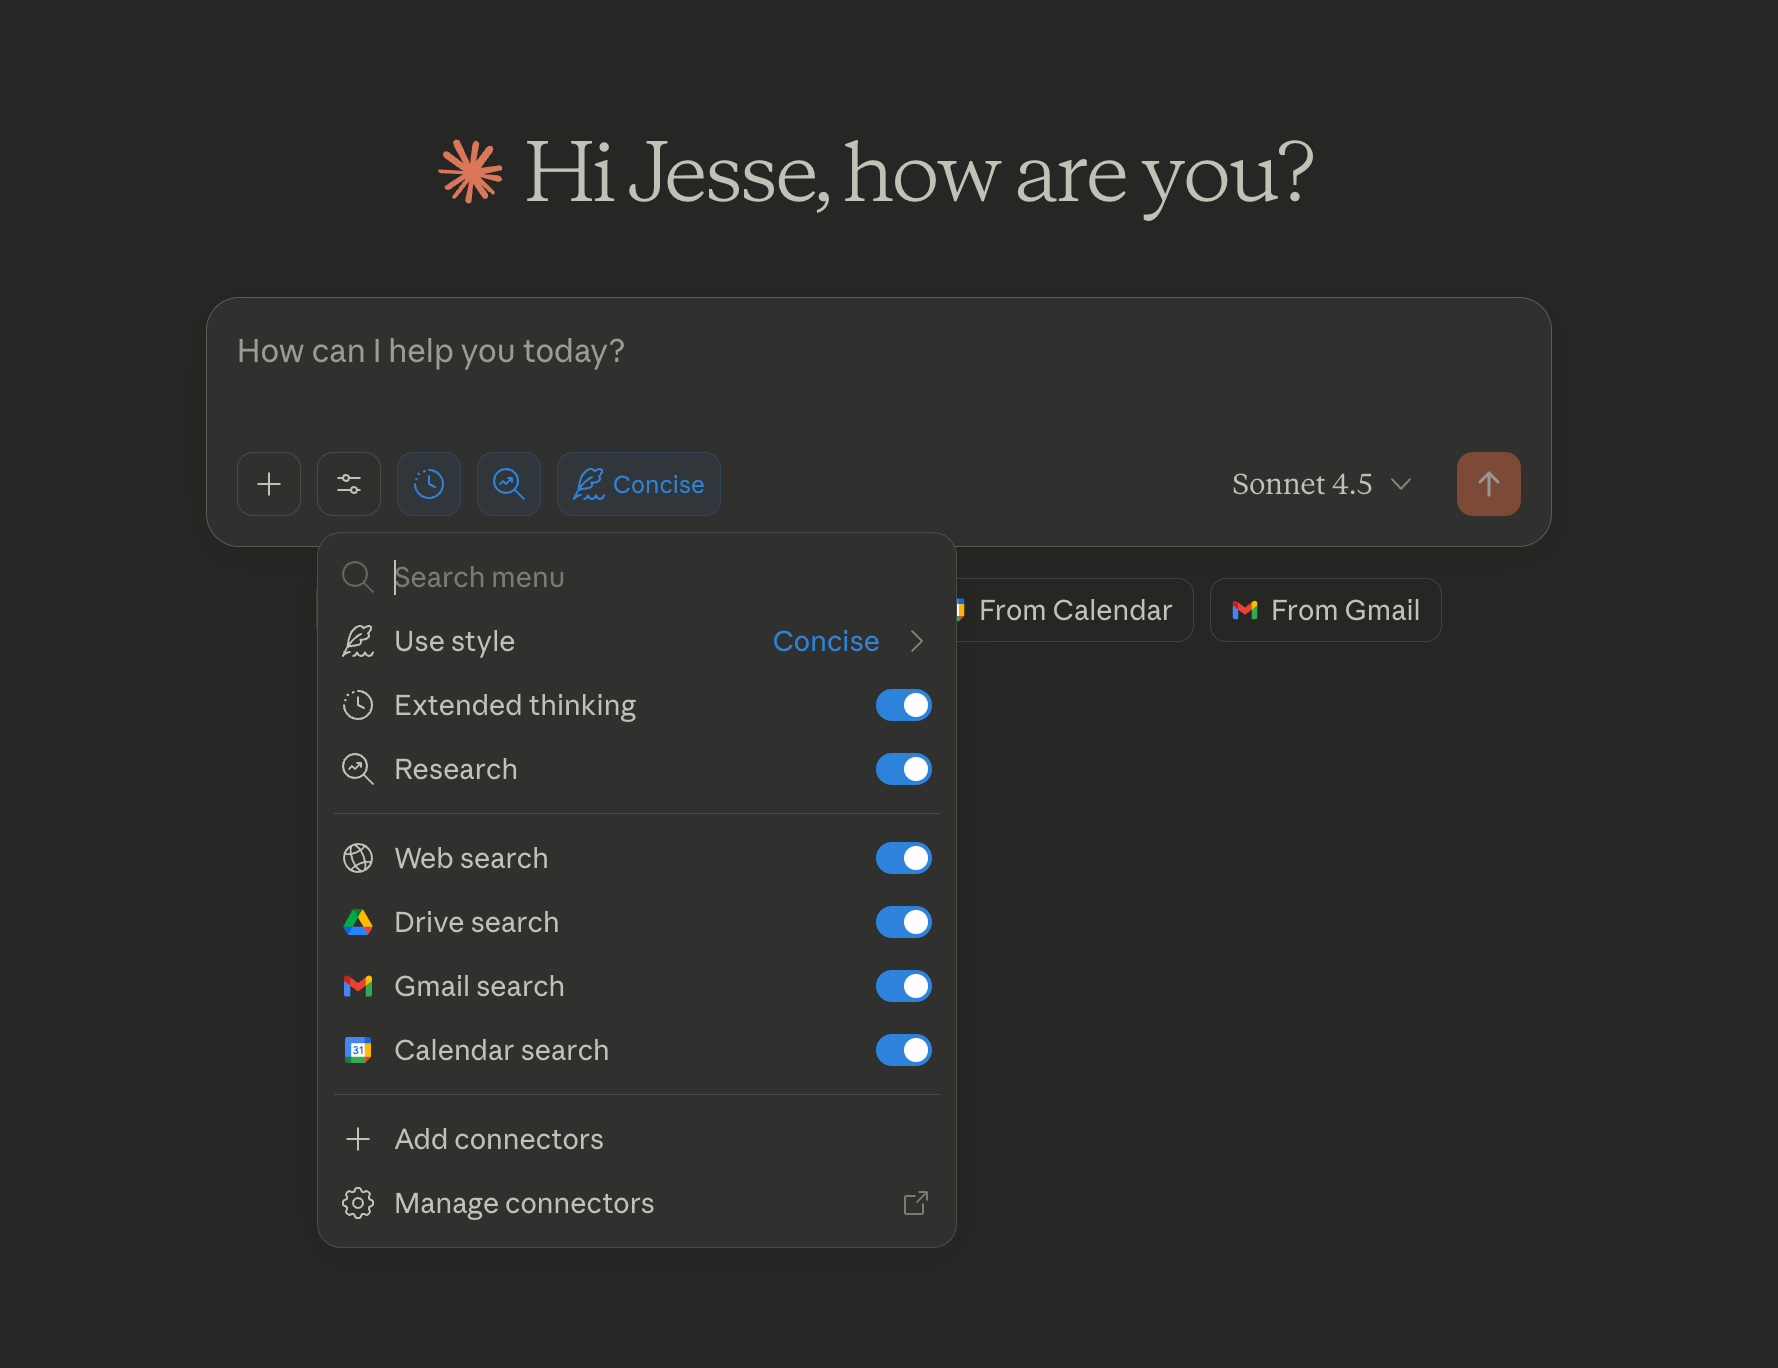The image size is (1778, 1368).
Task: Disable Drive search switch
Action: tap(903, 922)
